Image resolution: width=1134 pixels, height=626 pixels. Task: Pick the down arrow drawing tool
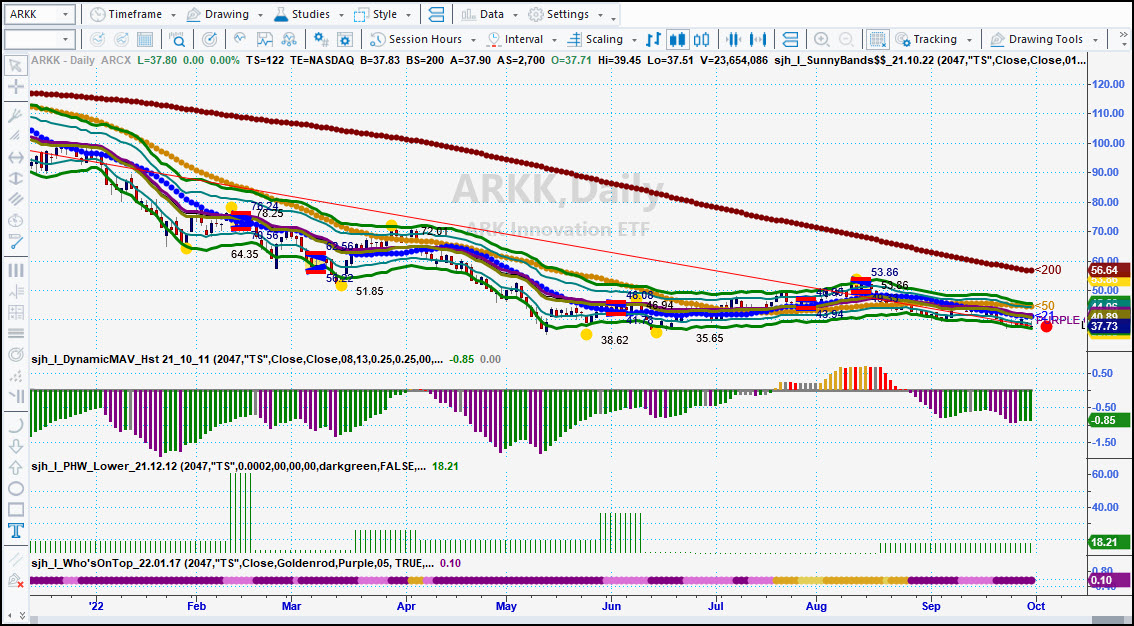pos(14,447)
